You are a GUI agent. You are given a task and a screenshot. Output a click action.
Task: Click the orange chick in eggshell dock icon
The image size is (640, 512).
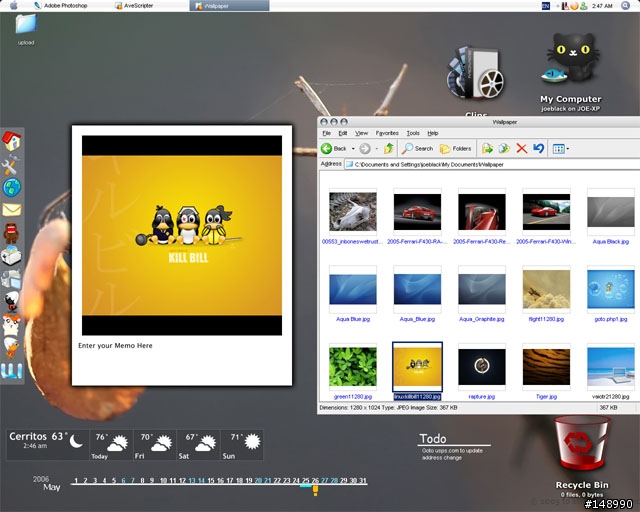[12, 348]
